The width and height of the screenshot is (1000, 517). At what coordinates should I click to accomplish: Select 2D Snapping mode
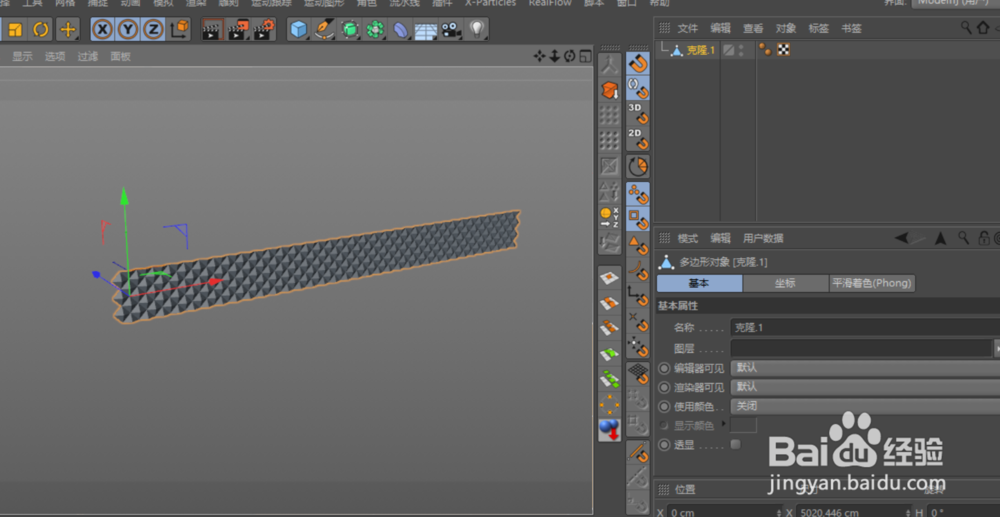638,138
